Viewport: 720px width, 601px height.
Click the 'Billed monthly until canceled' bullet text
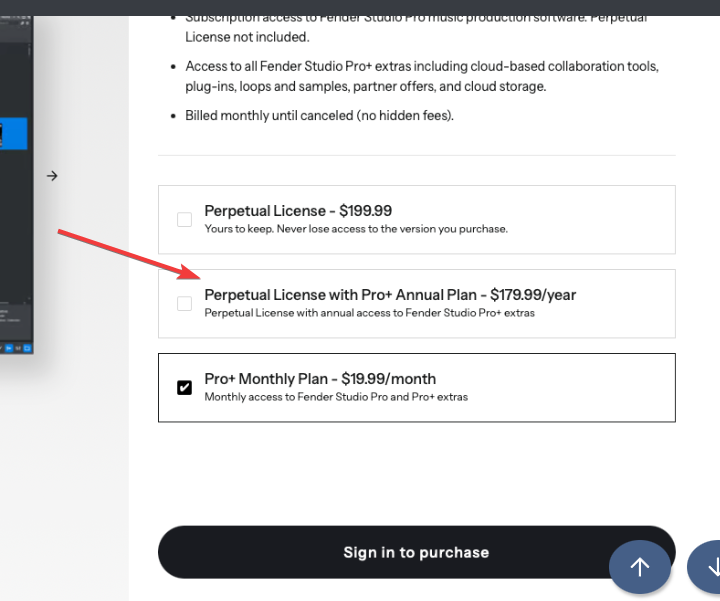point(319,116)
